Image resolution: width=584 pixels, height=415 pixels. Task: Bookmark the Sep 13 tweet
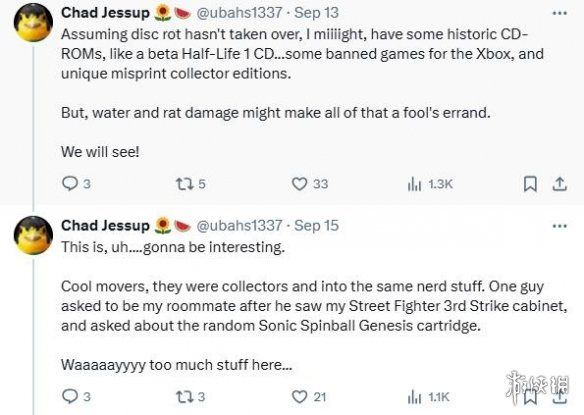[530, 184]
